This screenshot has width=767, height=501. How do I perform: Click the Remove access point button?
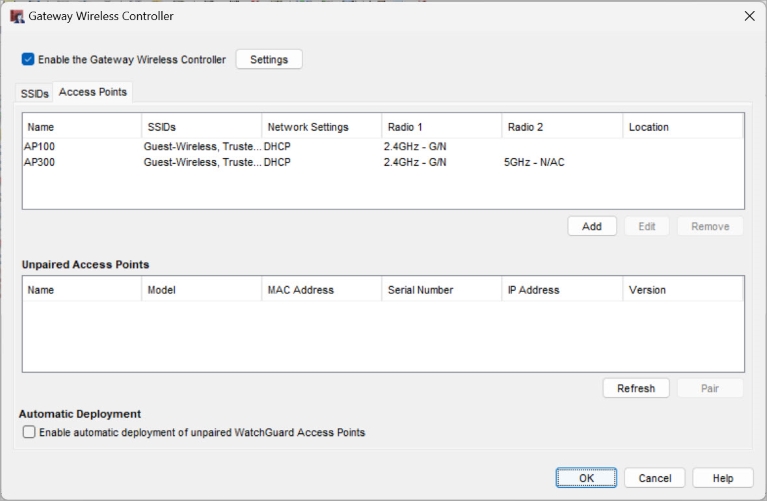click(x=710, y=226)
